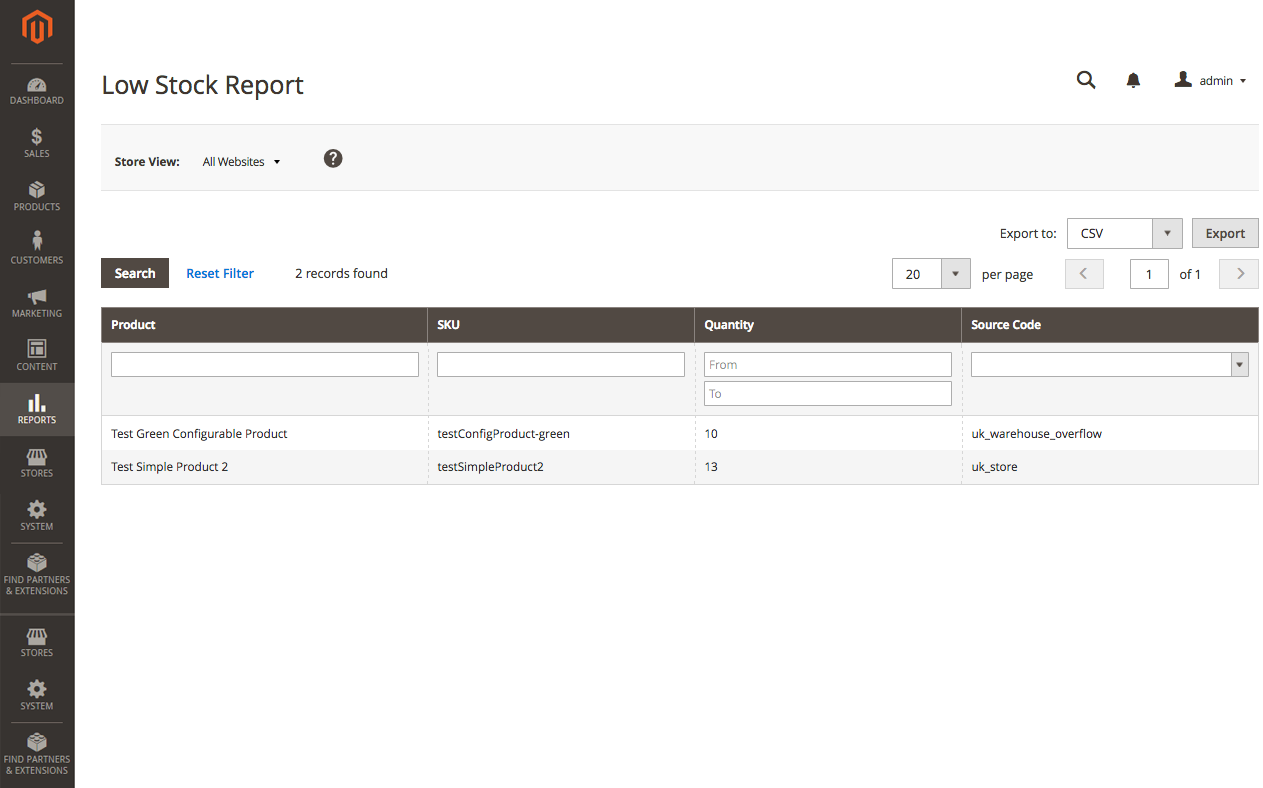1263x788 pixels.
Task: Open the lower duplicate System menu
Action: (x=37, y=695)
